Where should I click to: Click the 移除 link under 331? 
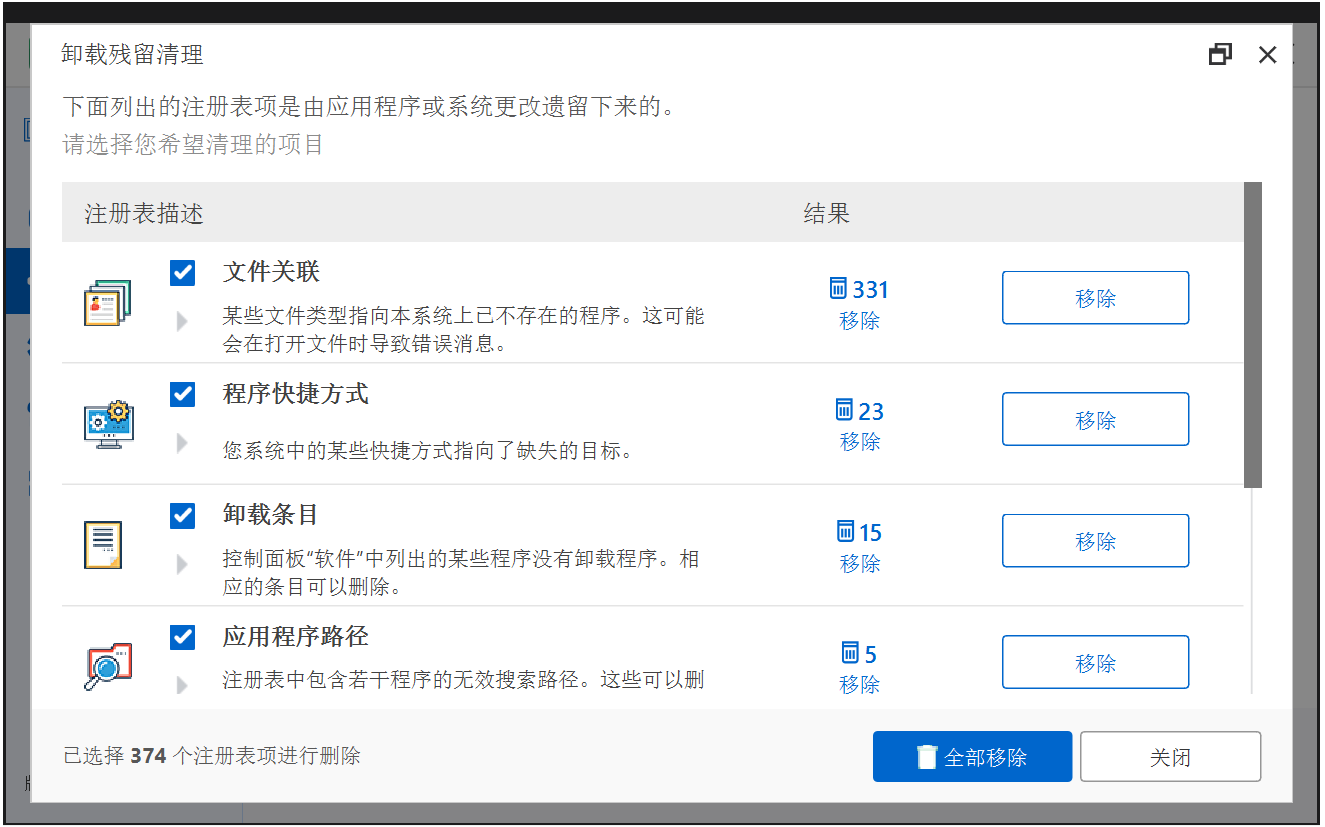tap(860, 321)
